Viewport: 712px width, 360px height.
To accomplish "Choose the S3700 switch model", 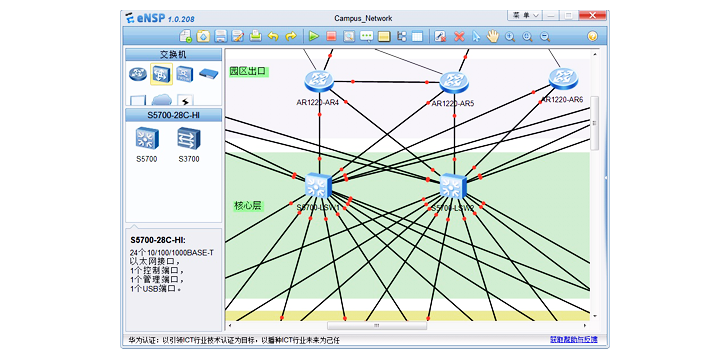I will pos(189,144).
